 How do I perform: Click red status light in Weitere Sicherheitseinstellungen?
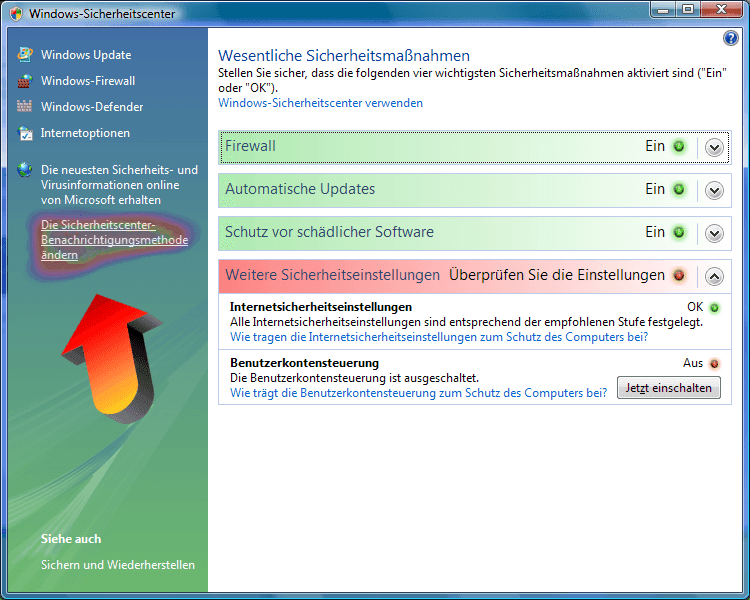[679, 276]
